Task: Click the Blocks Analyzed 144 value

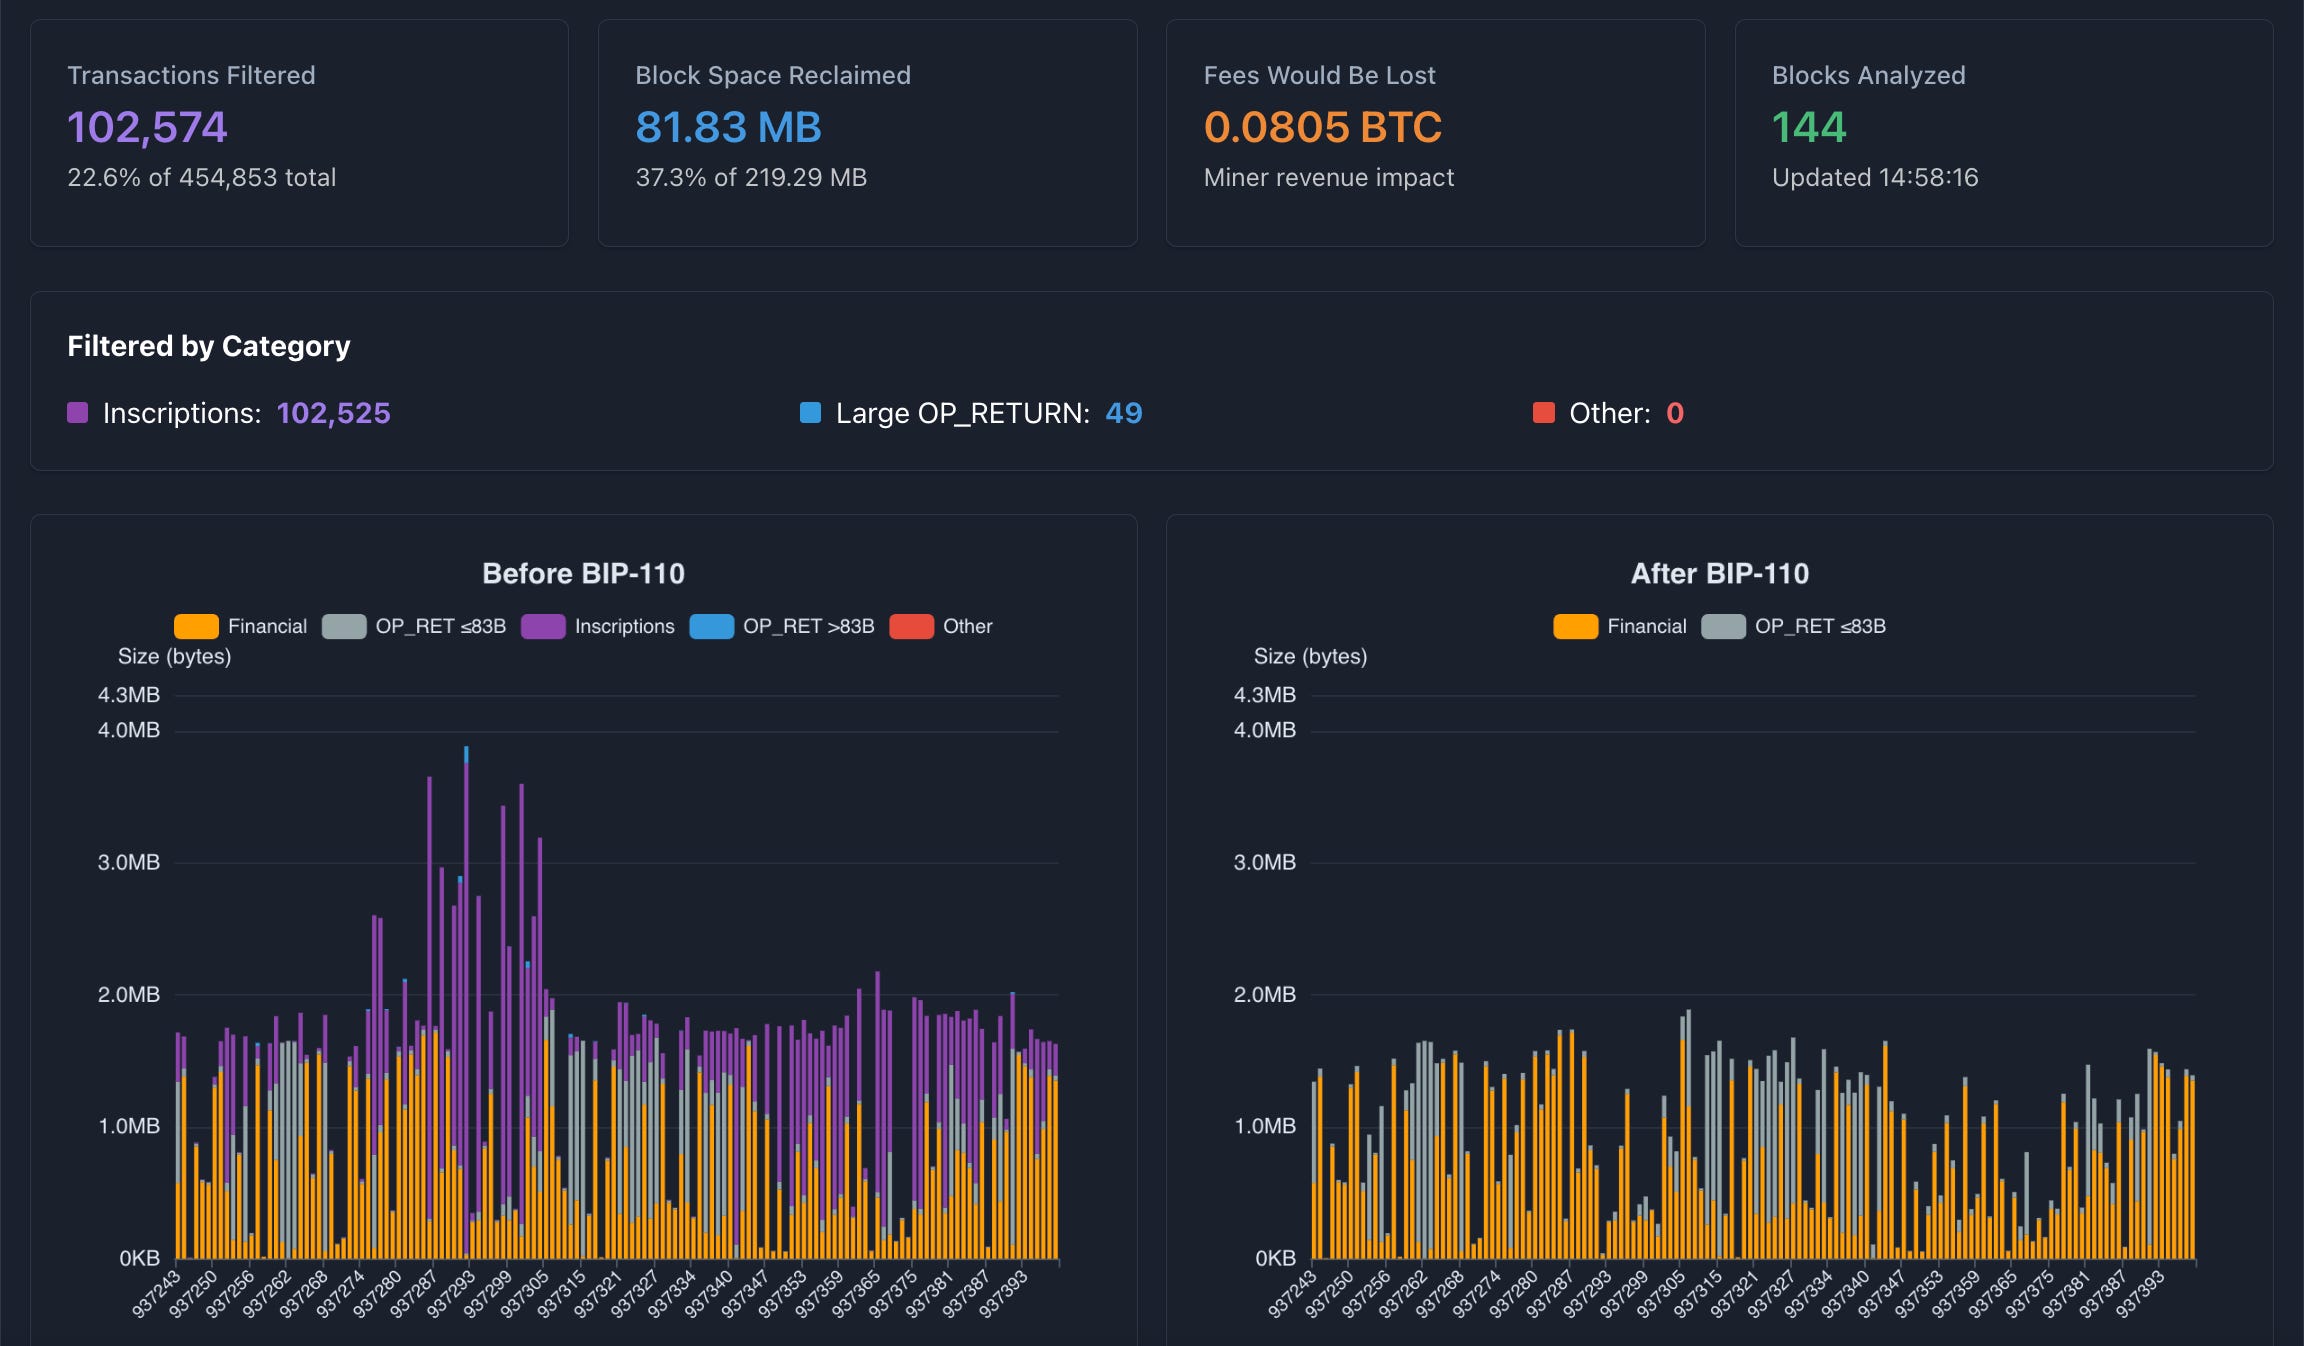Action: [1808, 127]
